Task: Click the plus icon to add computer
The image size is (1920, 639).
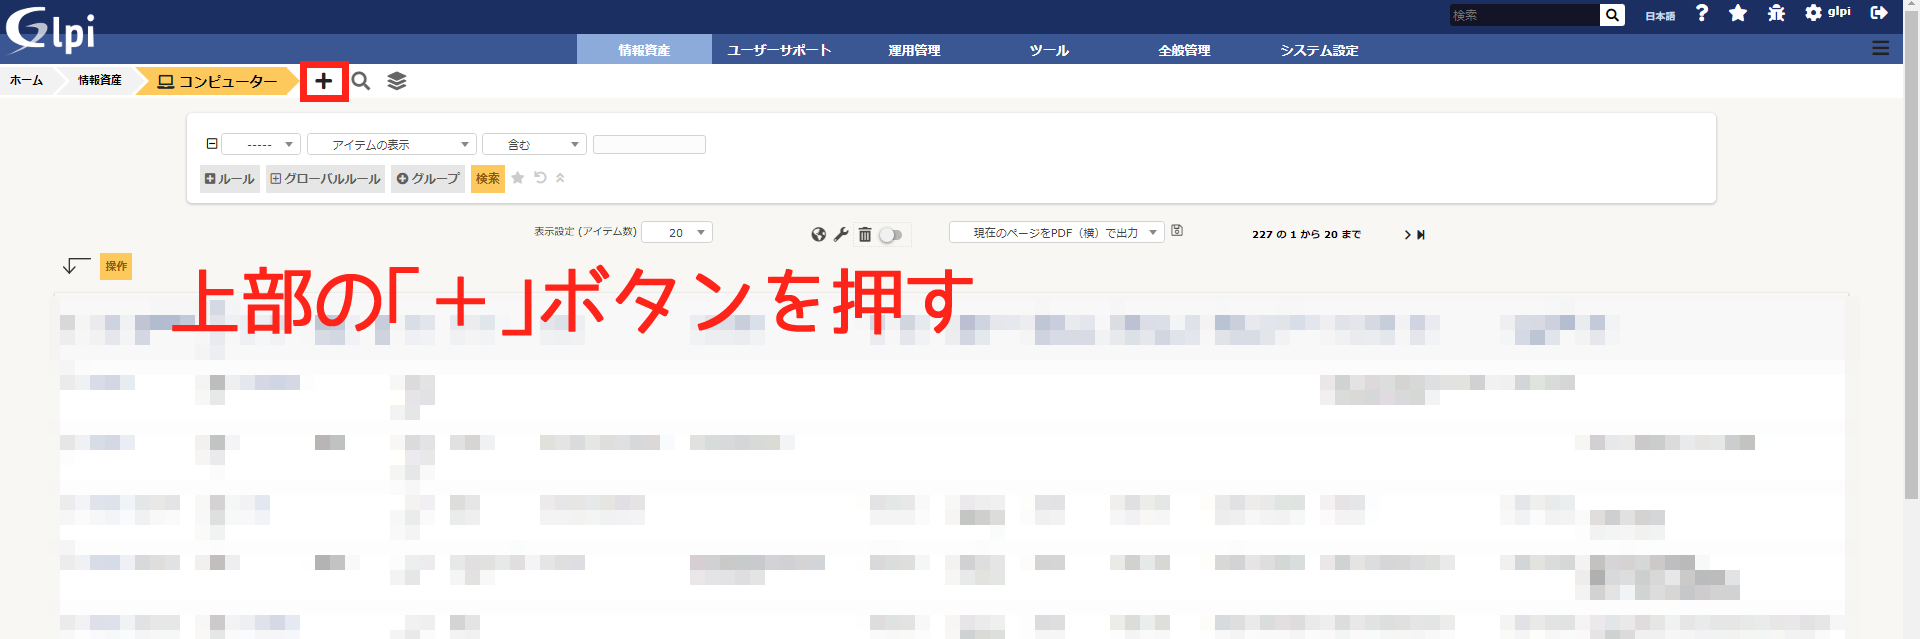Action: click(x=323, y=81)
